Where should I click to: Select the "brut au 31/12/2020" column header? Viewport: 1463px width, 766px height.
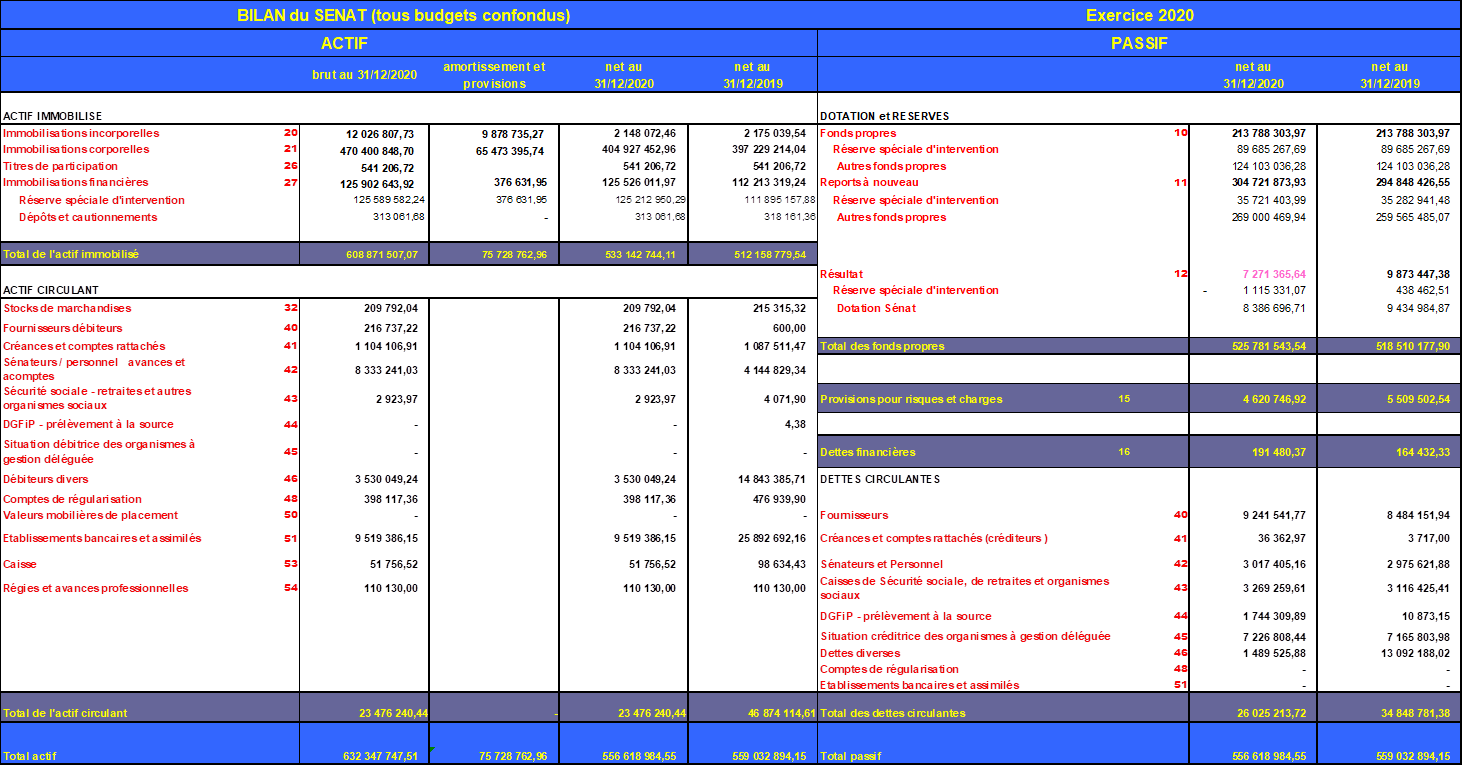(x=363, y=75)
